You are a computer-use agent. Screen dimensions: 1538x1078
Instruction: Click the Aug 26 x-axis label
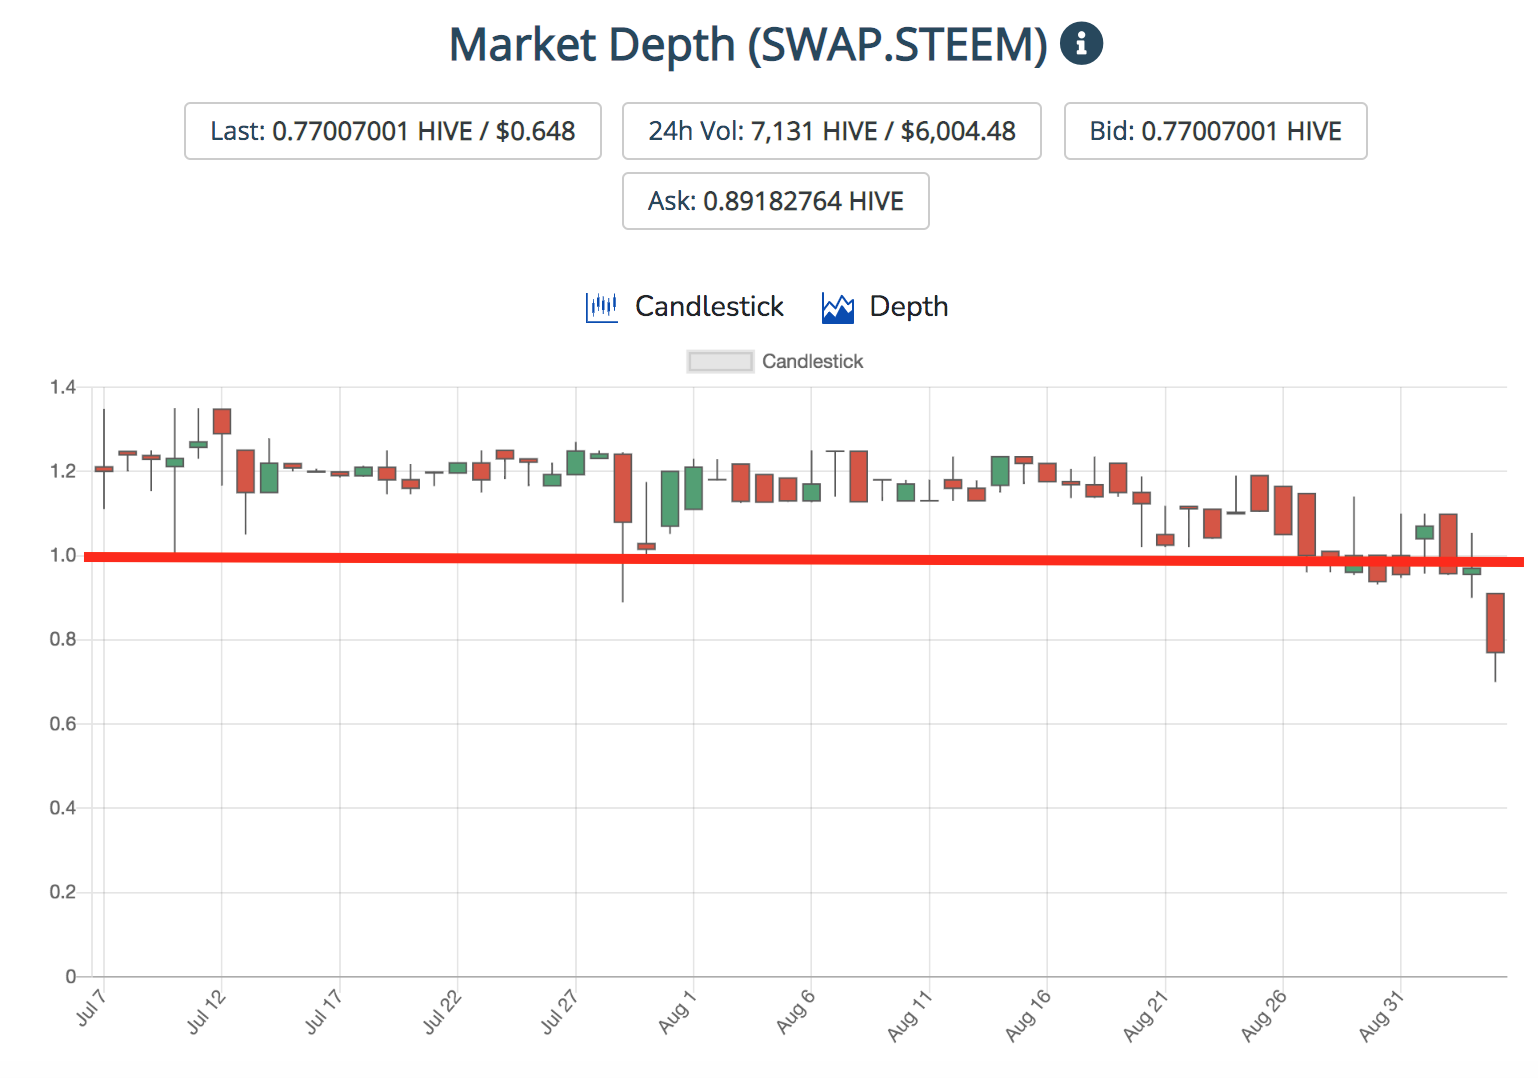[x=1264, y=1014]
